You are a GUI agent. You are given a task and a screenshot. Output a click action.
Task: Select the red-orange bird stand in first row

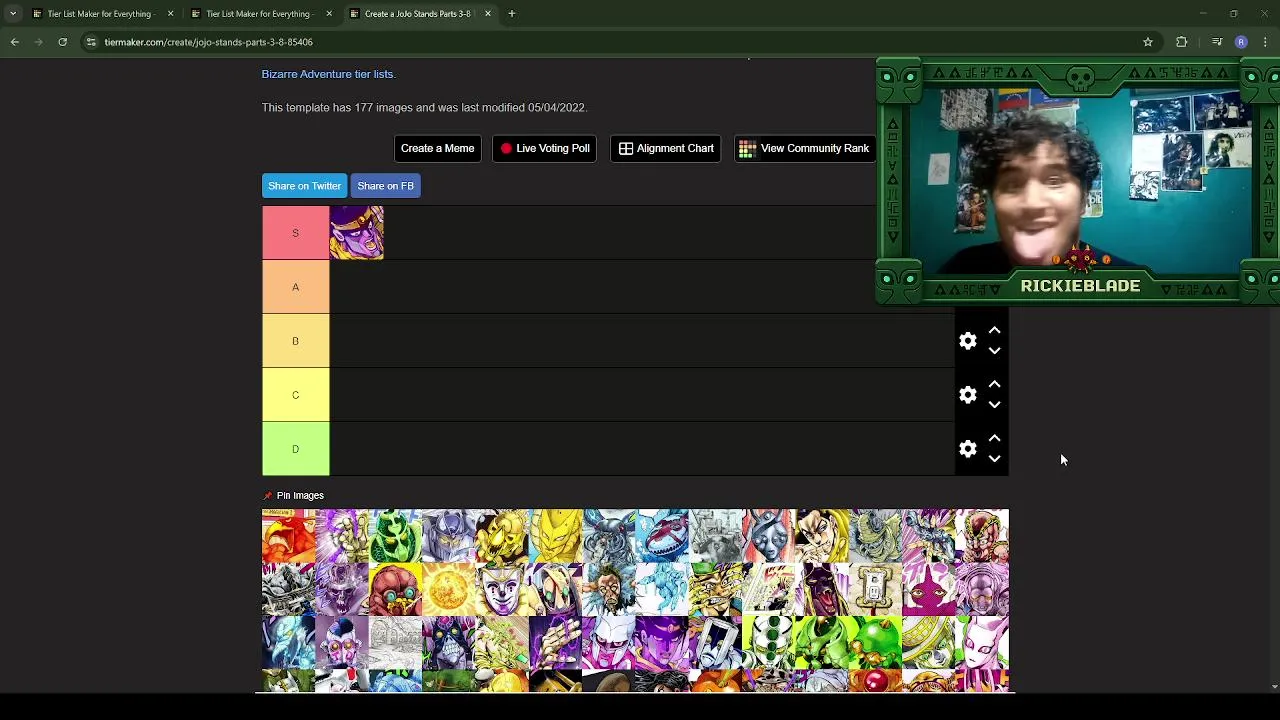tap(288, 536)
